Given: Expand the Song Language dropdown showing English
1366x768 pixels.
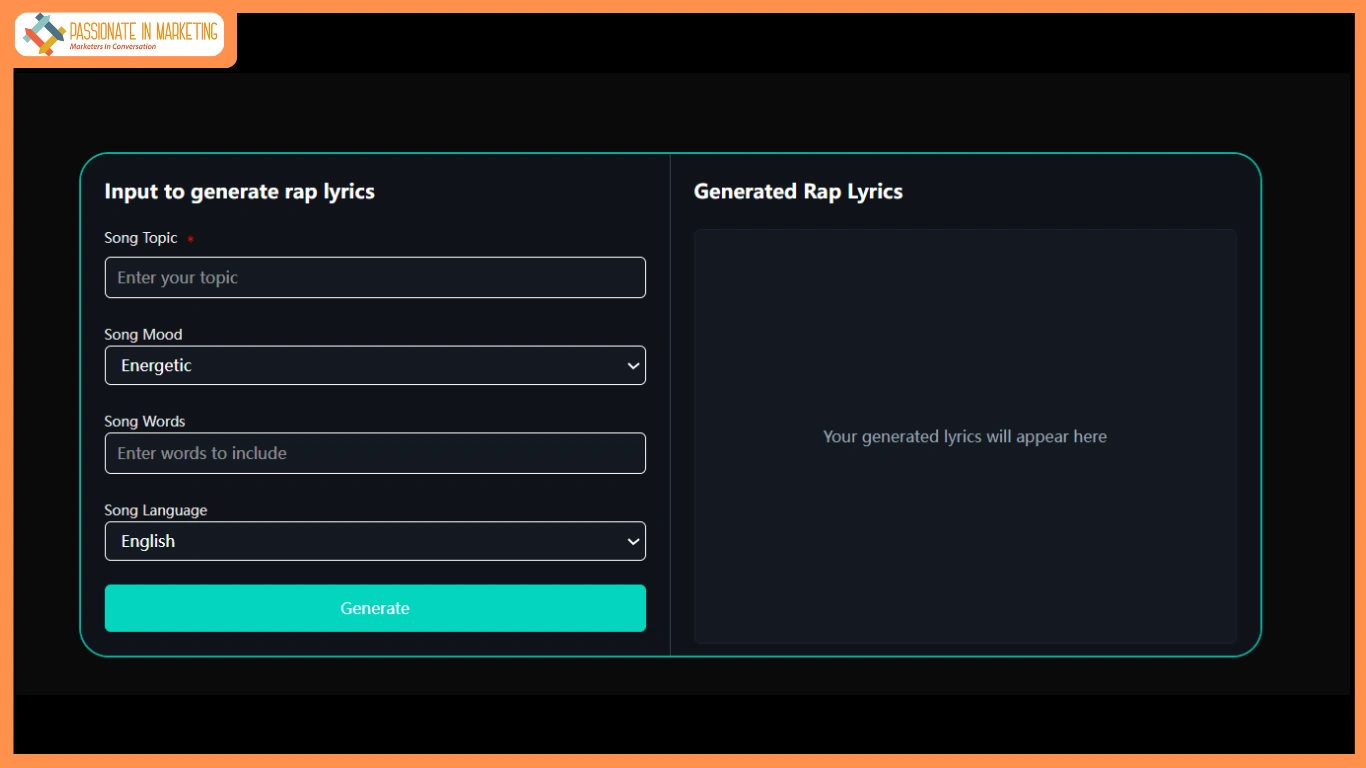Looking at the screenshot, I should [360, 541].
